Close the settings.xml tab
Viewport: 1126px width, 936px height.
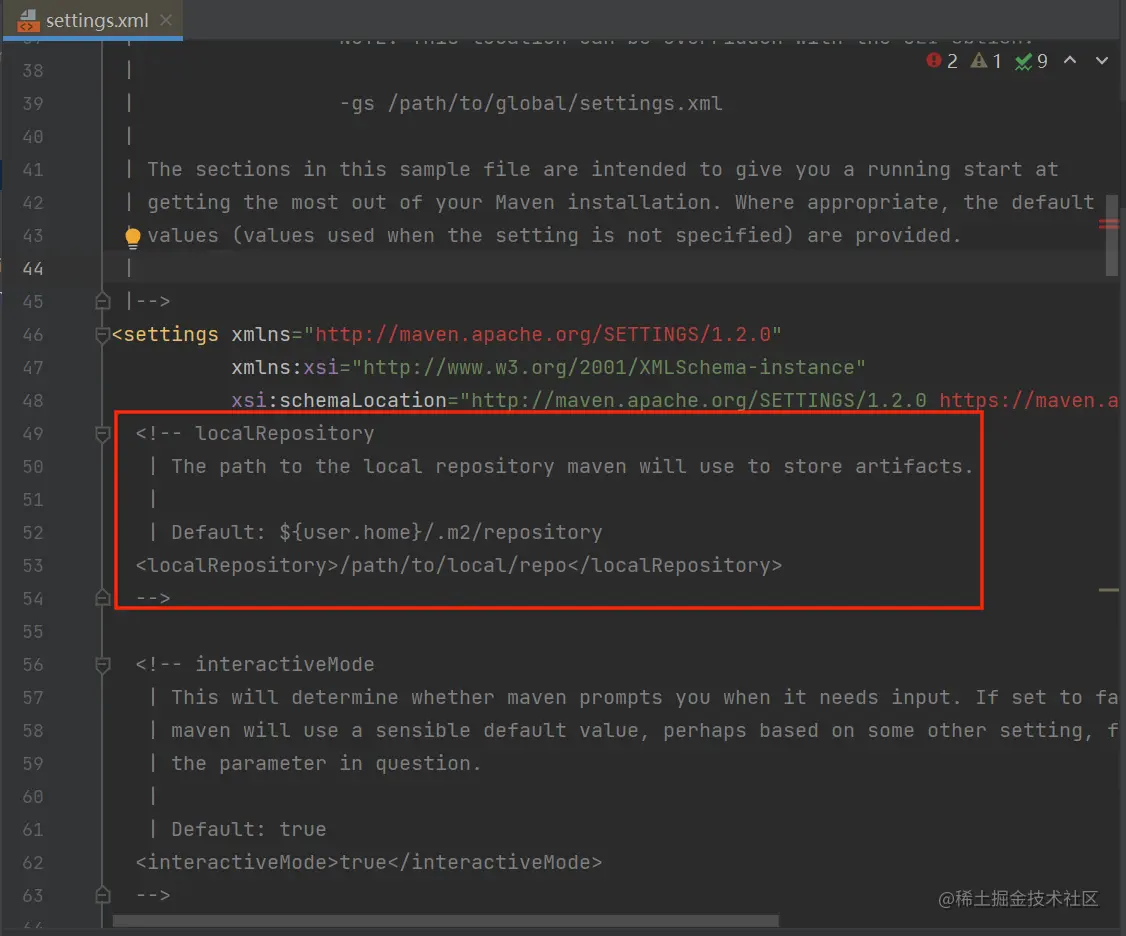tap(166, 20)
